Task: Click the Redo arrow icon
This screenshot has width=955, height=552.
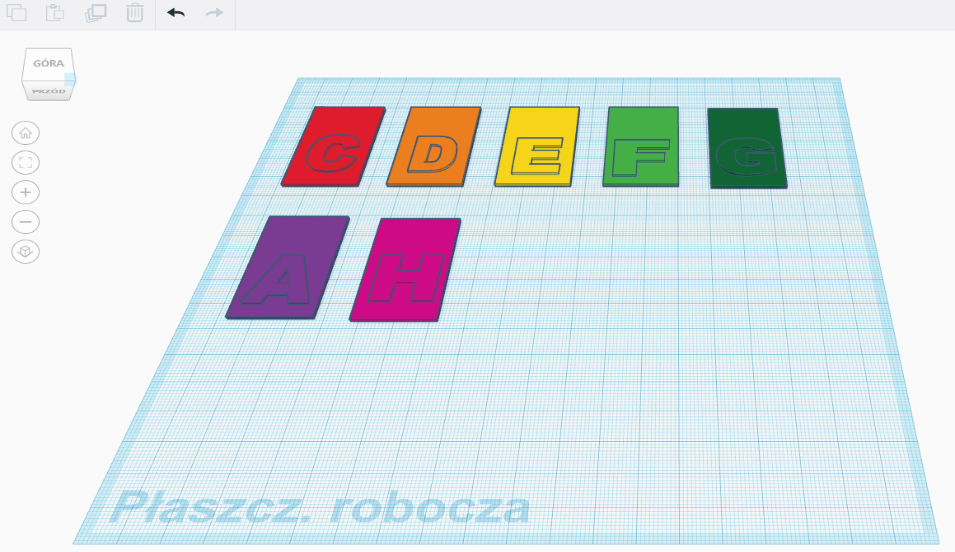Action: pyautogui.click(x=214, y=13)
